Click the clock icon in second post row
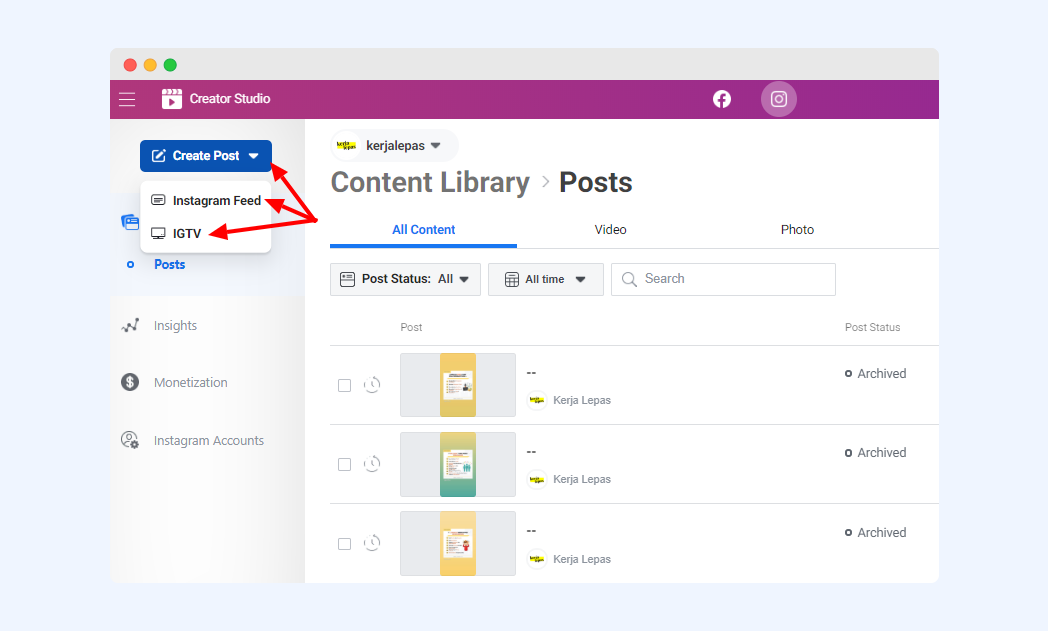Viewport: 1048px width, 631px height. (x=372, y=464)
